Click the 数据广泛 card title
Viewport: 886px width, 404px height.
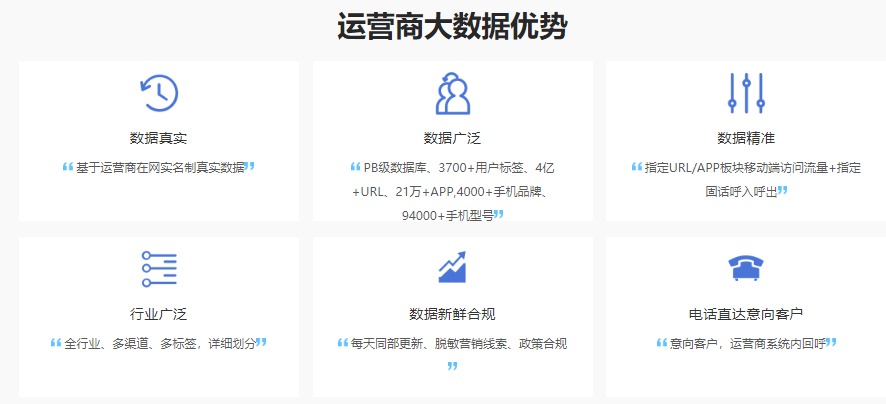tap(452, 138)
